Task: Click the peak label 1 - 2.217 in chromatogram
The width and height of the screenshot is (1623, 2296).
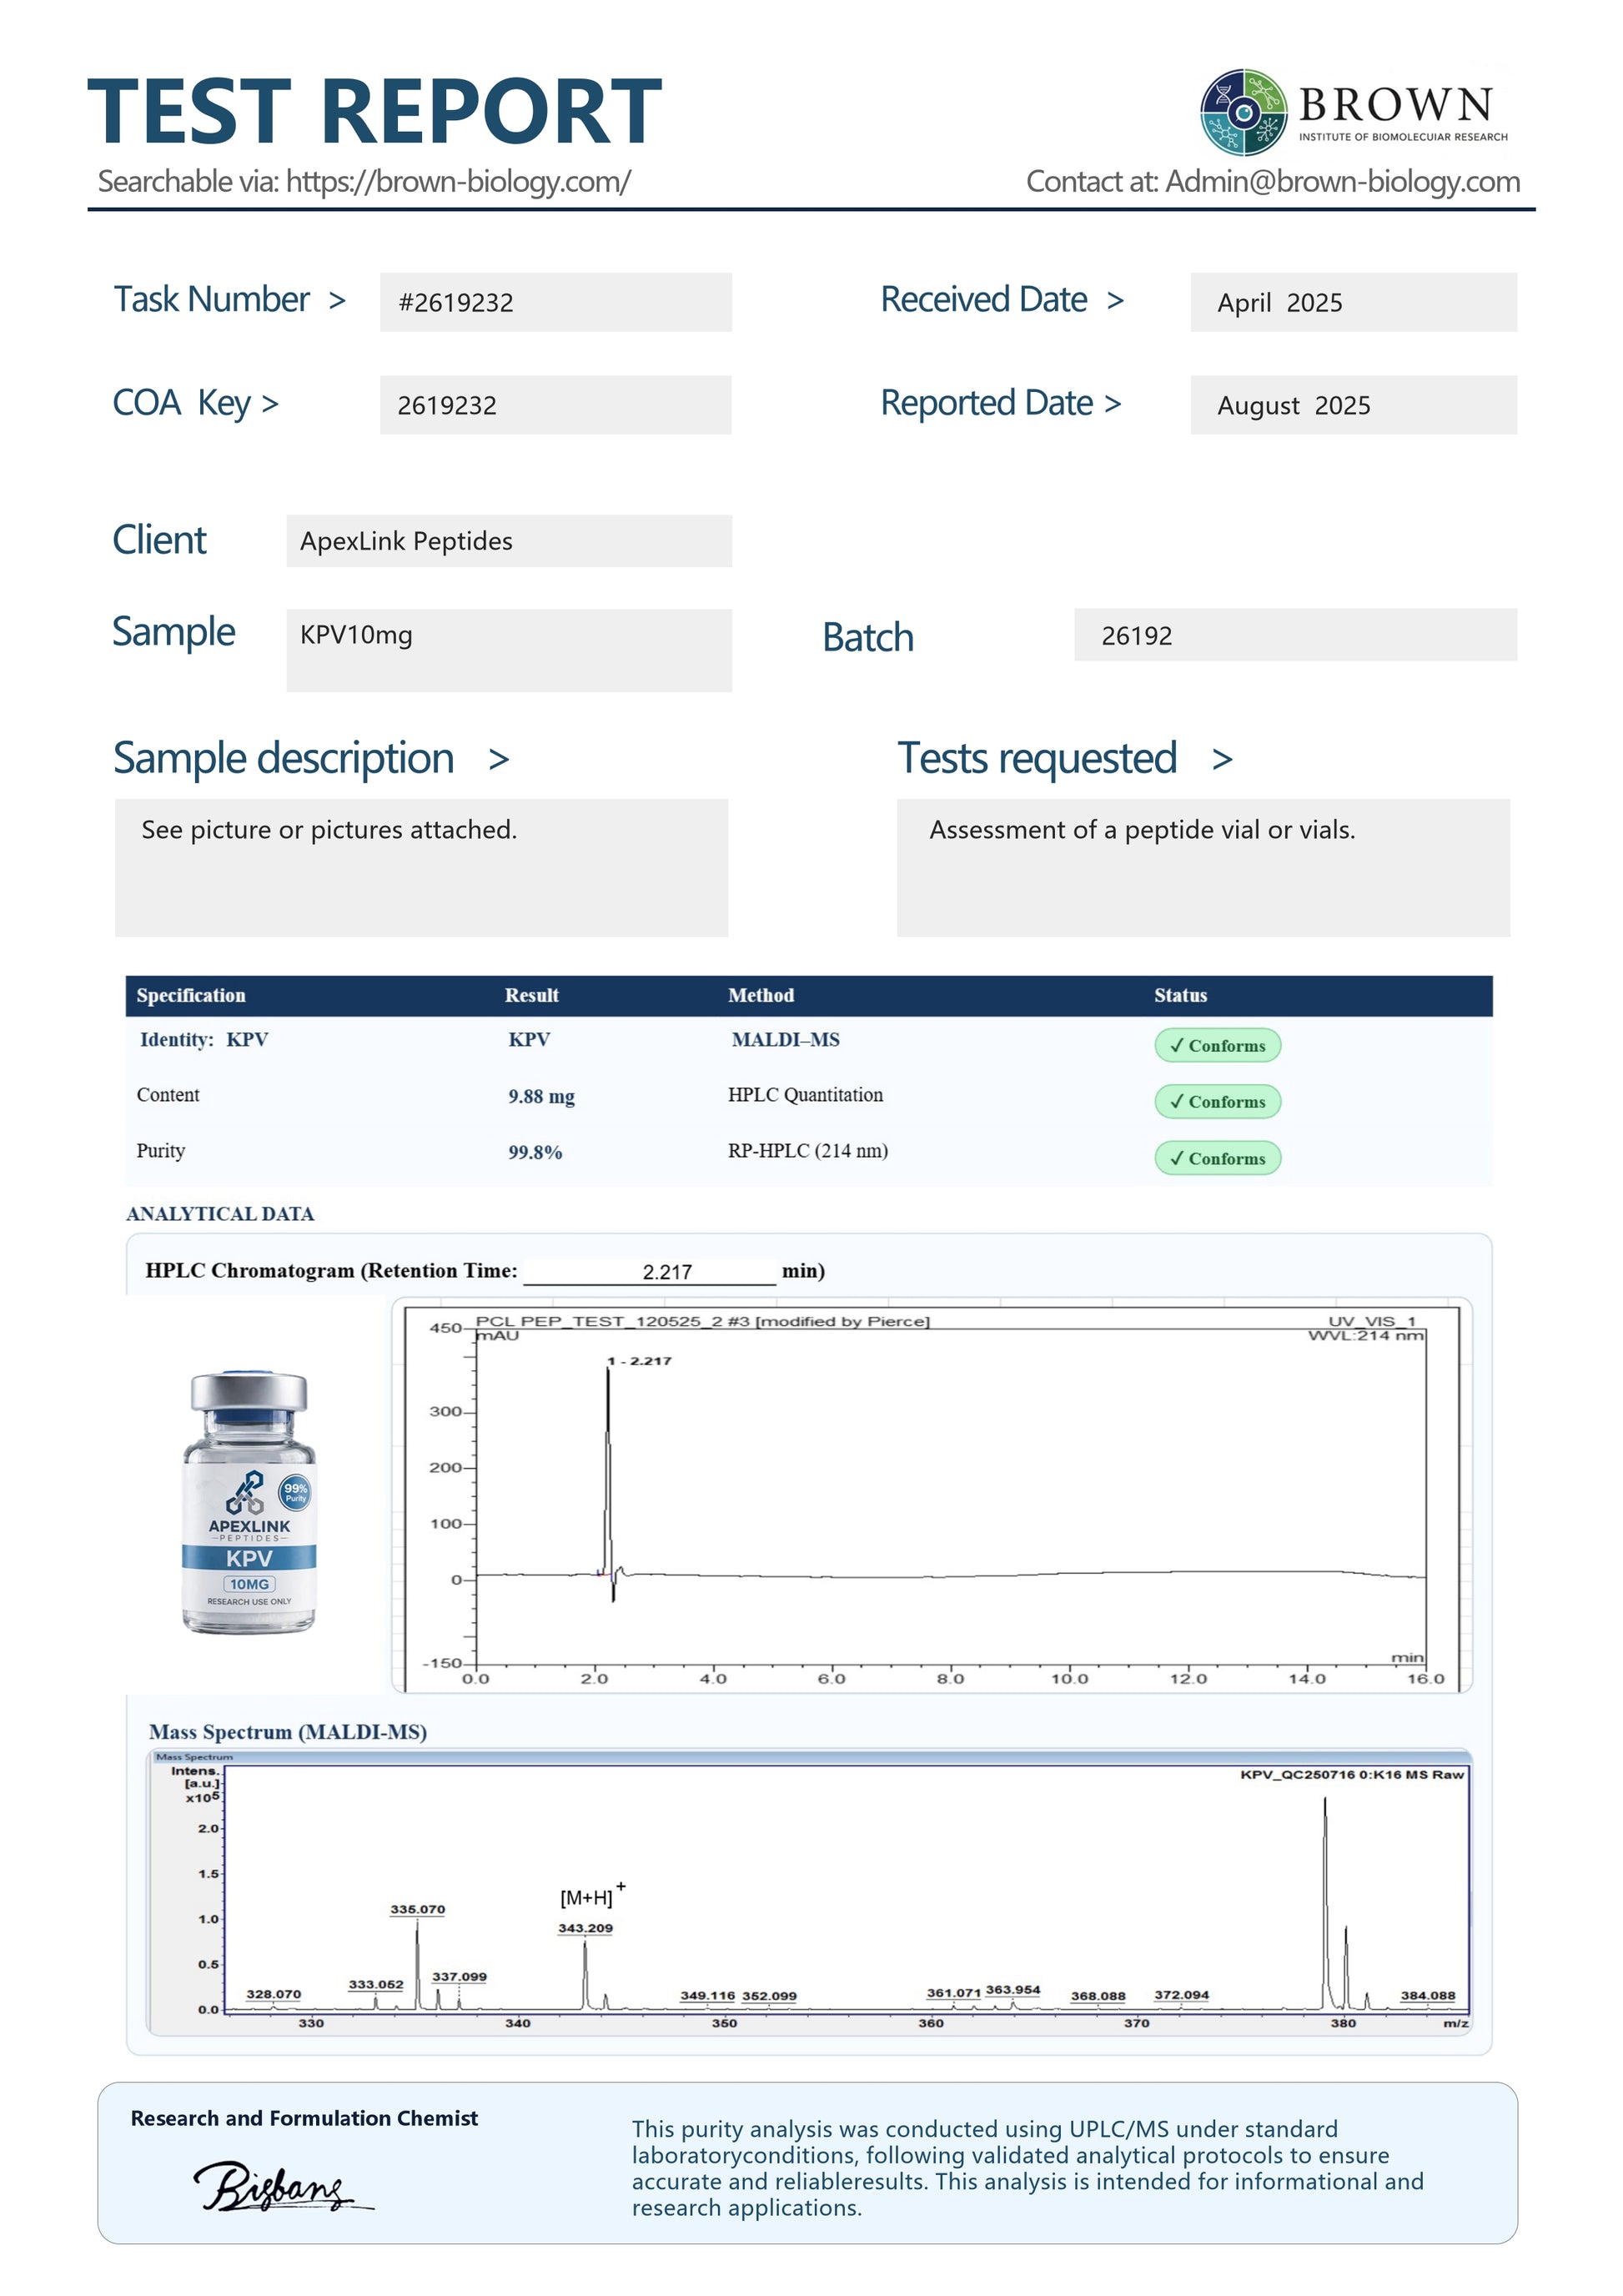Action: pyautogui.click(x=639, y=1361)
